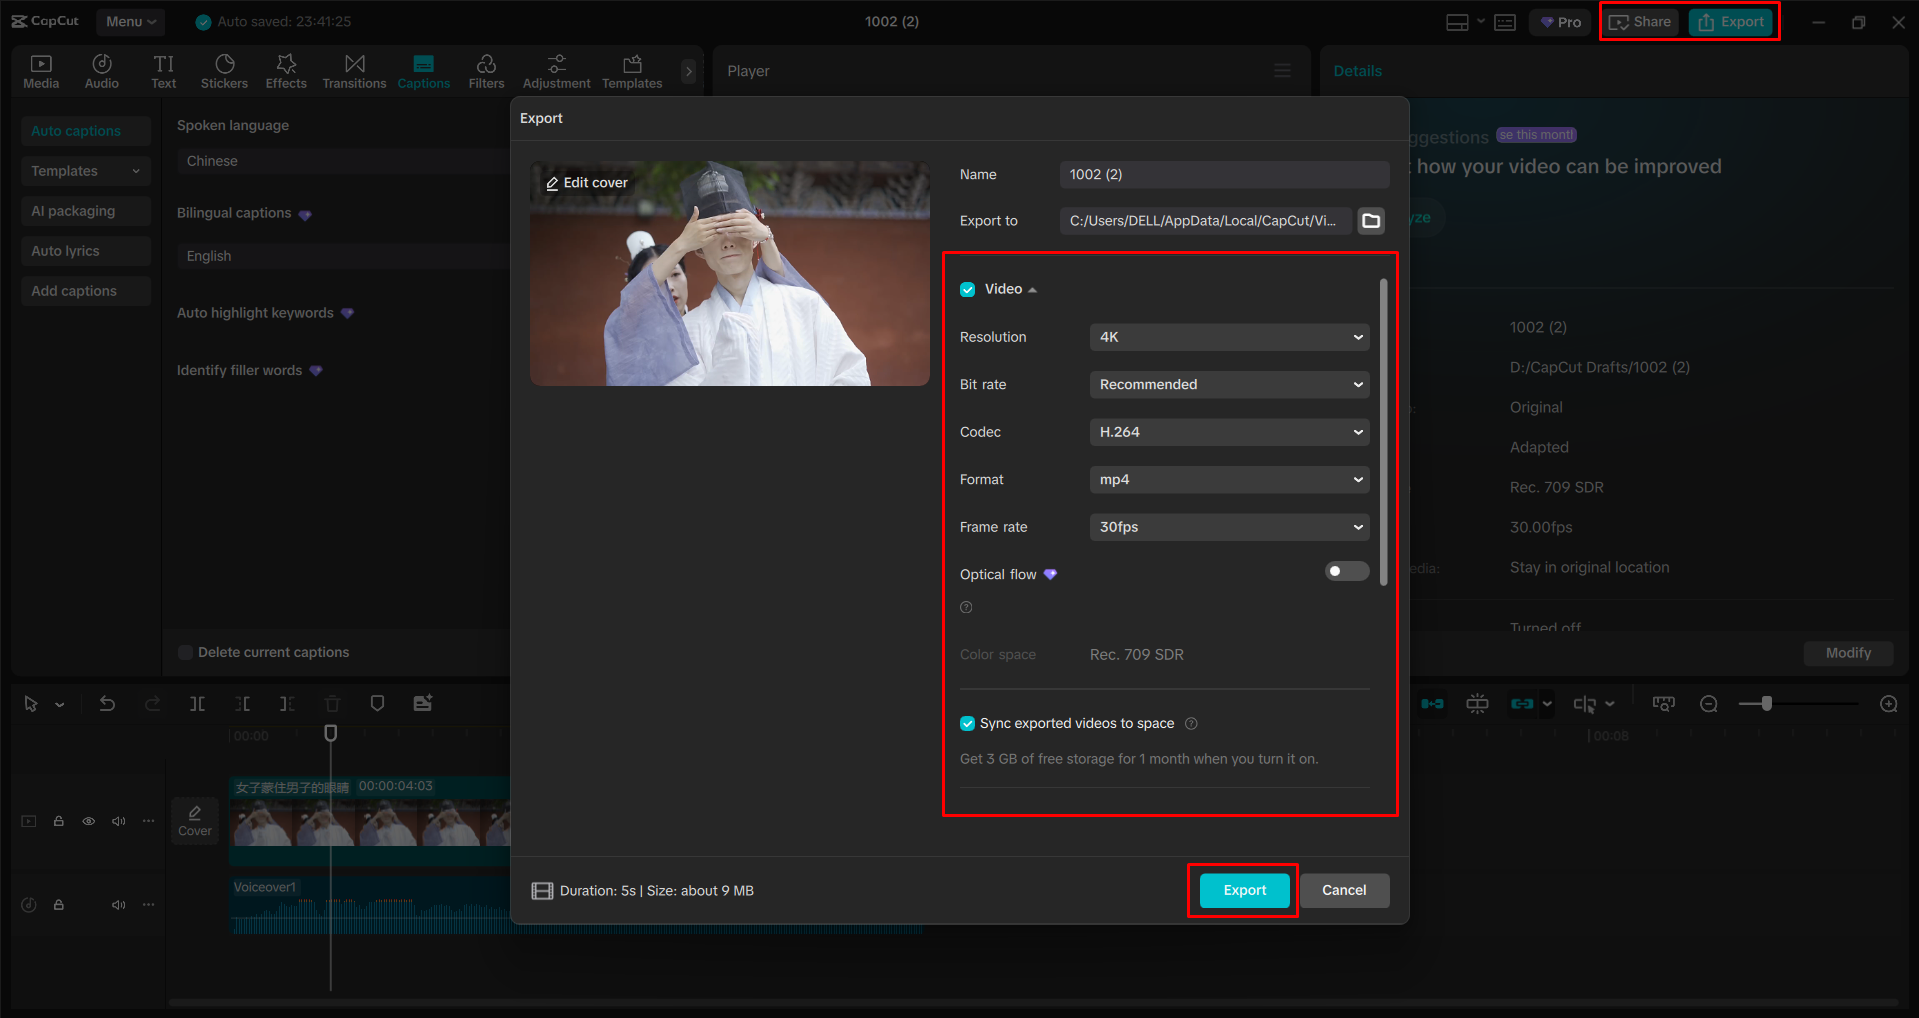
Task: Click the Cancel button in Export dialog
Action: 1344,890
